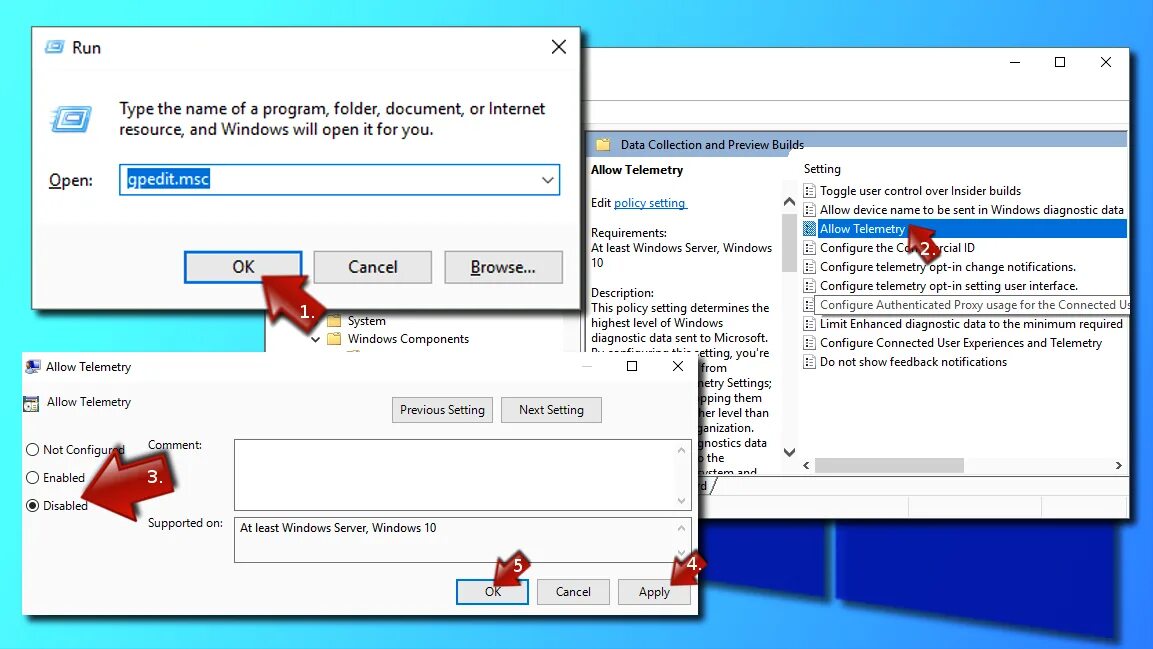Viewport: 1153px width, 649px height.
Task: Click Cancel in Allow Telemetry dialog
Action: [x=573, y=592]
